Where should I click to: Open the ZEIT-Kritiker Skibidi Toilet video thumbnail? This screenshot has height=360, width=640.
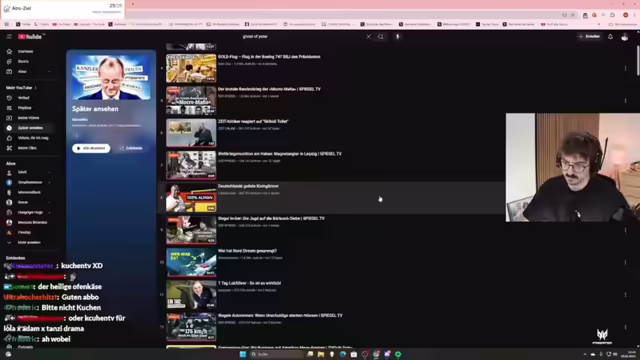point(191,133)
